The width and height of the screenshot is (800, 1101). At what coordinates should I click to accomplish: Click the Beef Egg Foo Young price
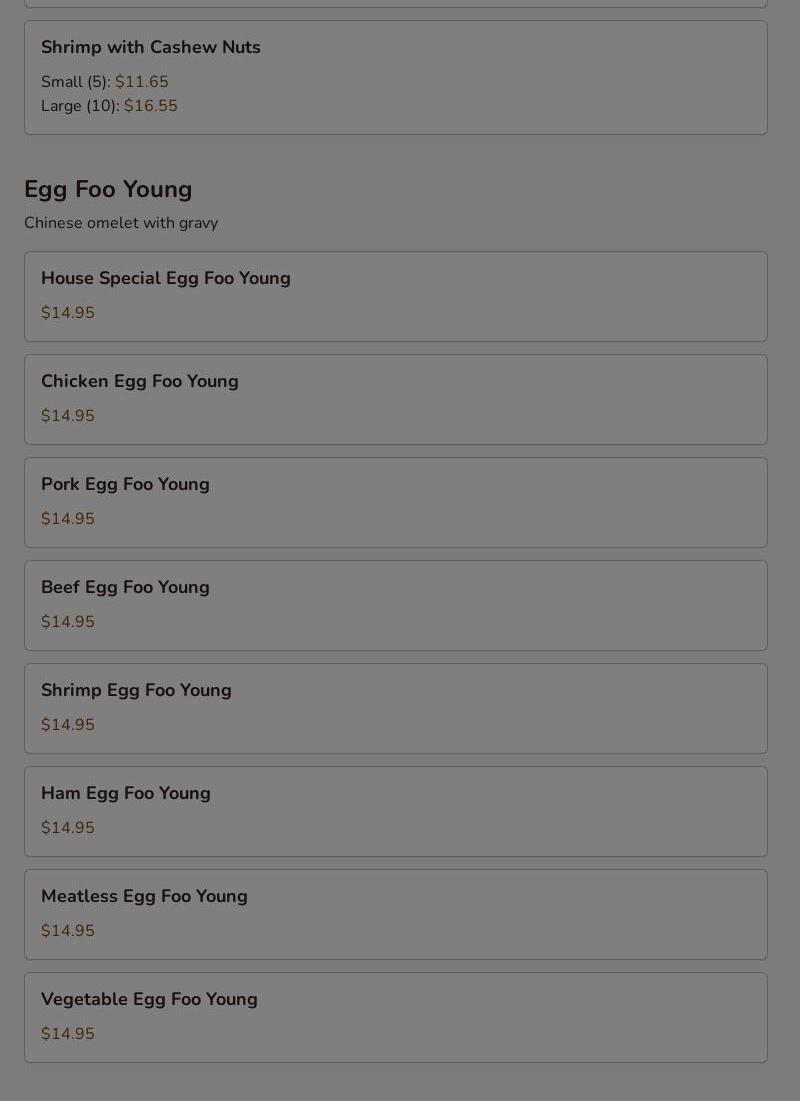click(68, 622)
